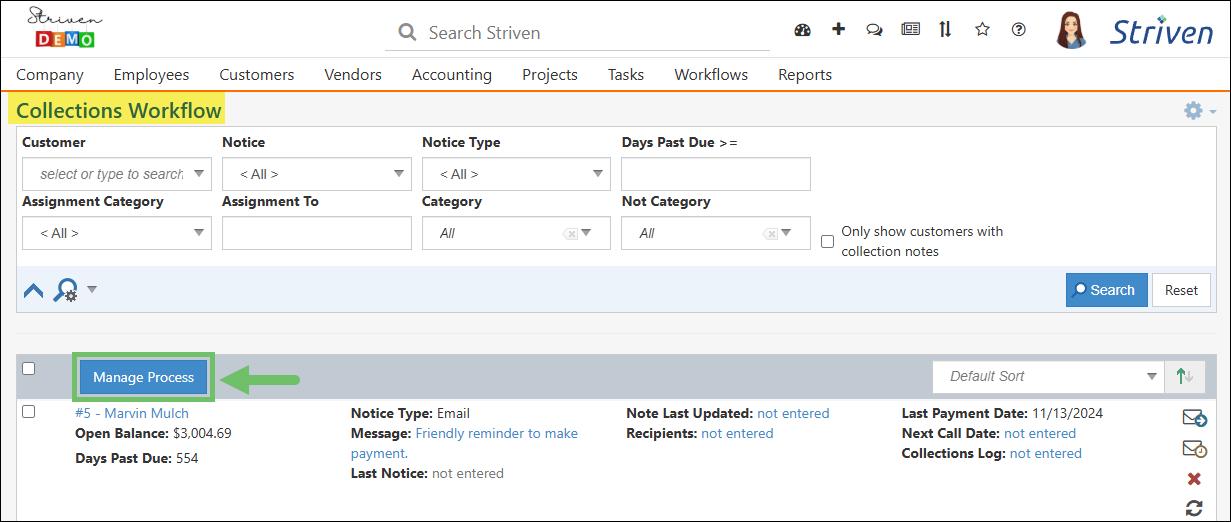This screenshot has height=522, width=1231.
Task: Open the Company menu
Action: pos(50,74)
